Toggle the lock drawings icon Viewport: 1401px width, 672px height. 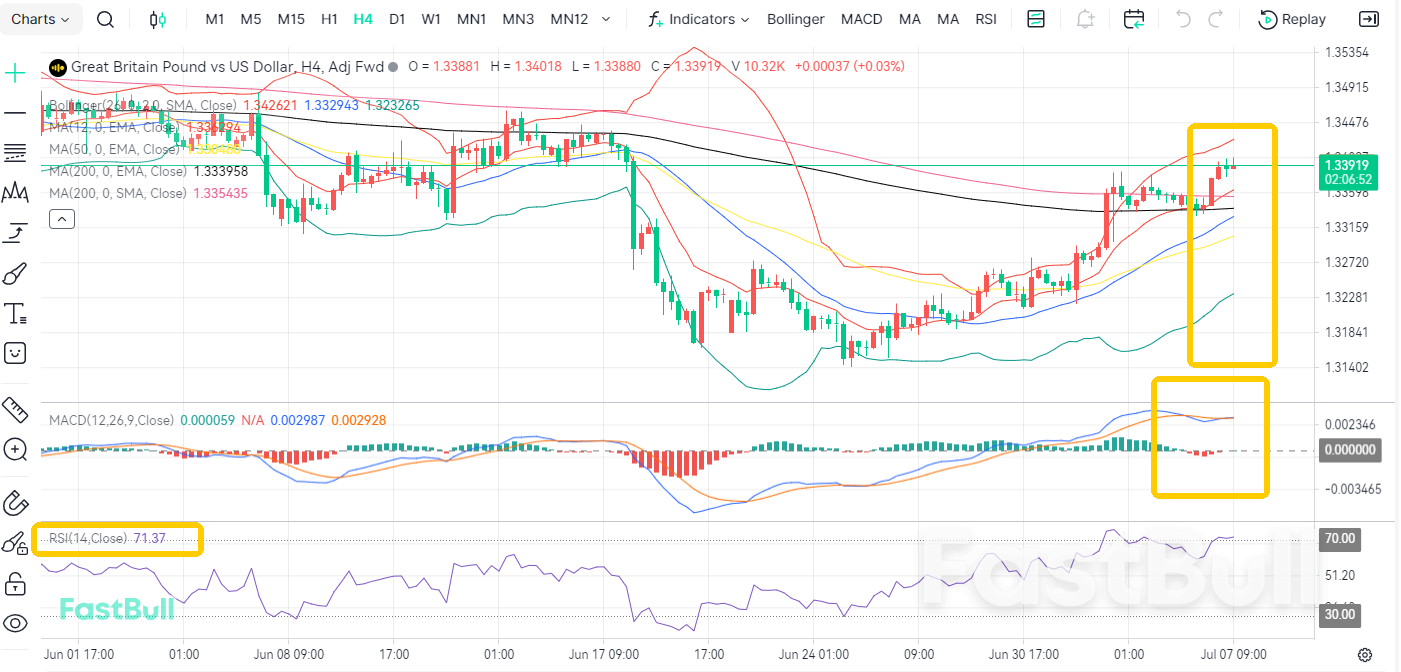(x=15, y=583)
